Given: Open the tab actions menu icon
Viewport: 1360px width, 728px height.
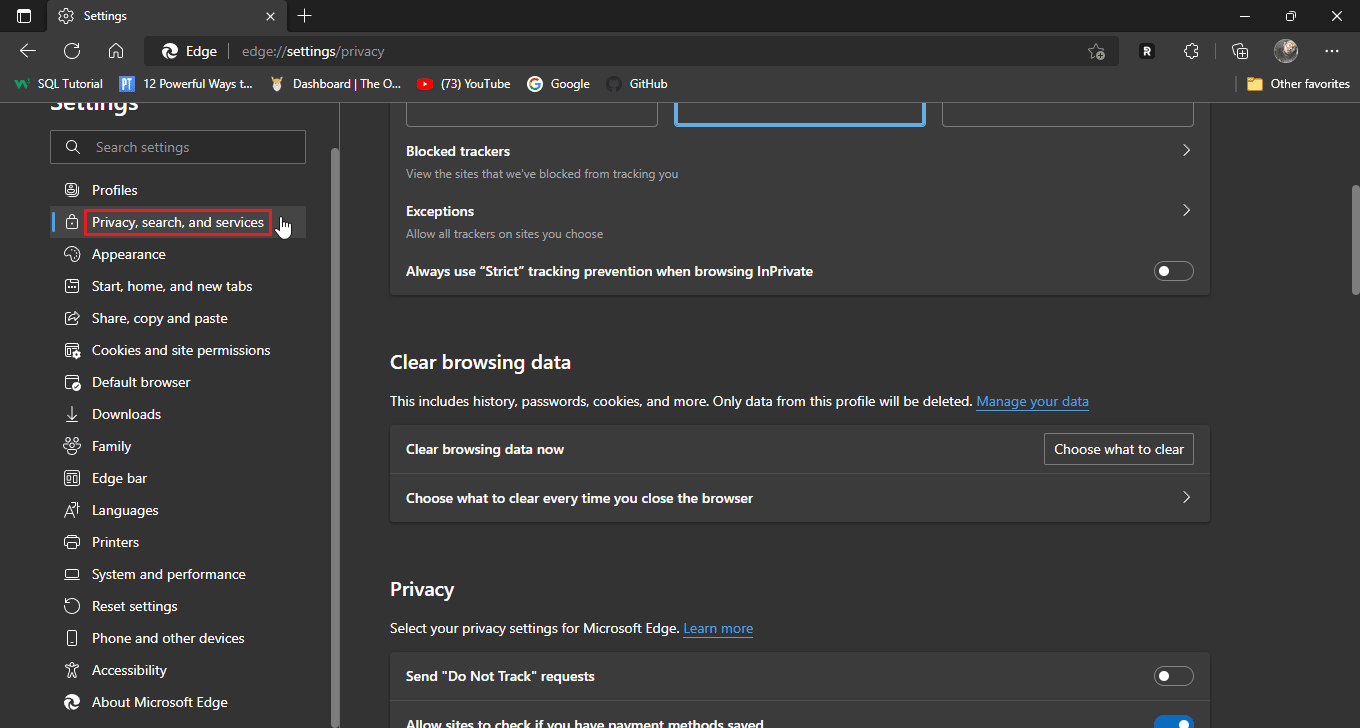Looking at the screenshot, I should pos(24,16).
